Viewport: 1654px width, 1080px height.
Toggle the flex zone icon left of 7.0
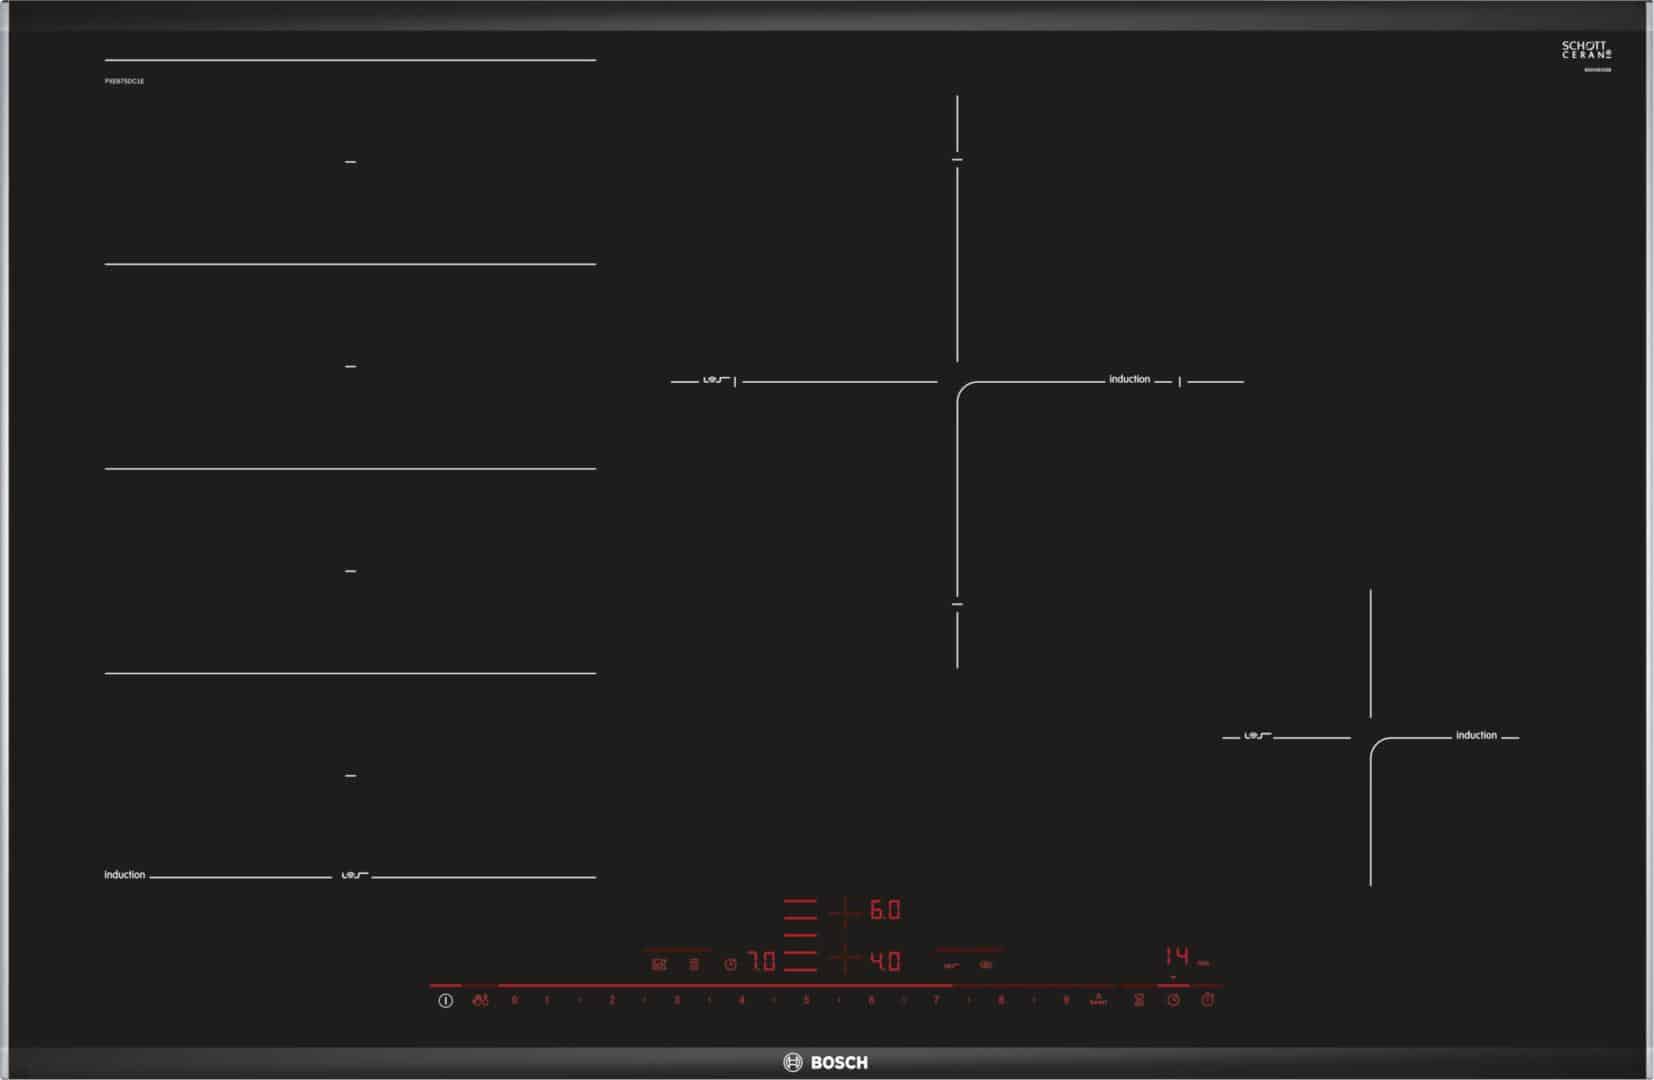tap(694, 964)
